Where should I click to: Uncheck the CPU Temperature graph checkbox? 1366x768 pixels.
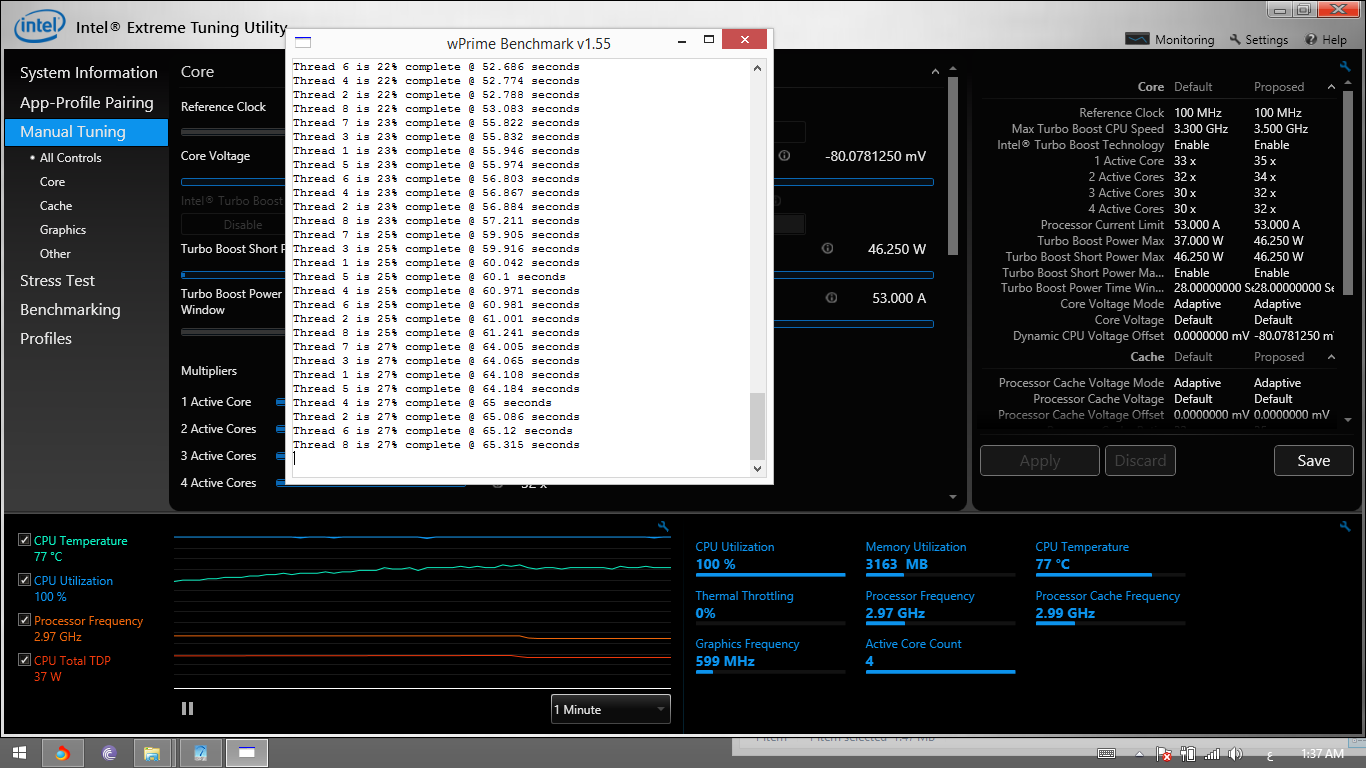(24, 540)
